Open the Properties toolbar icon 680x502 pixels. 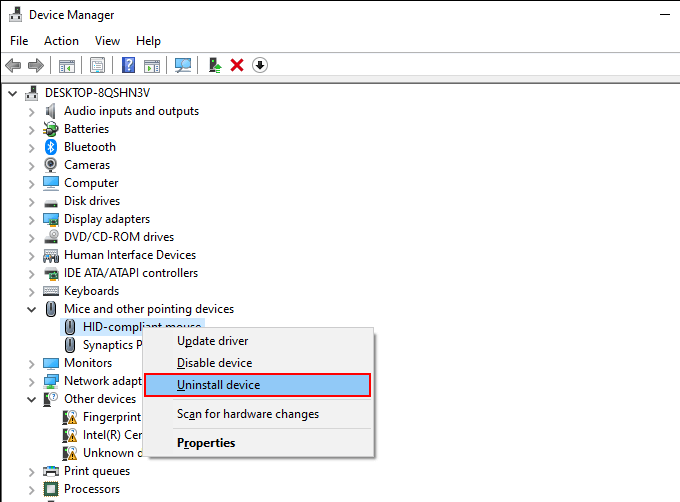point(98,65)
